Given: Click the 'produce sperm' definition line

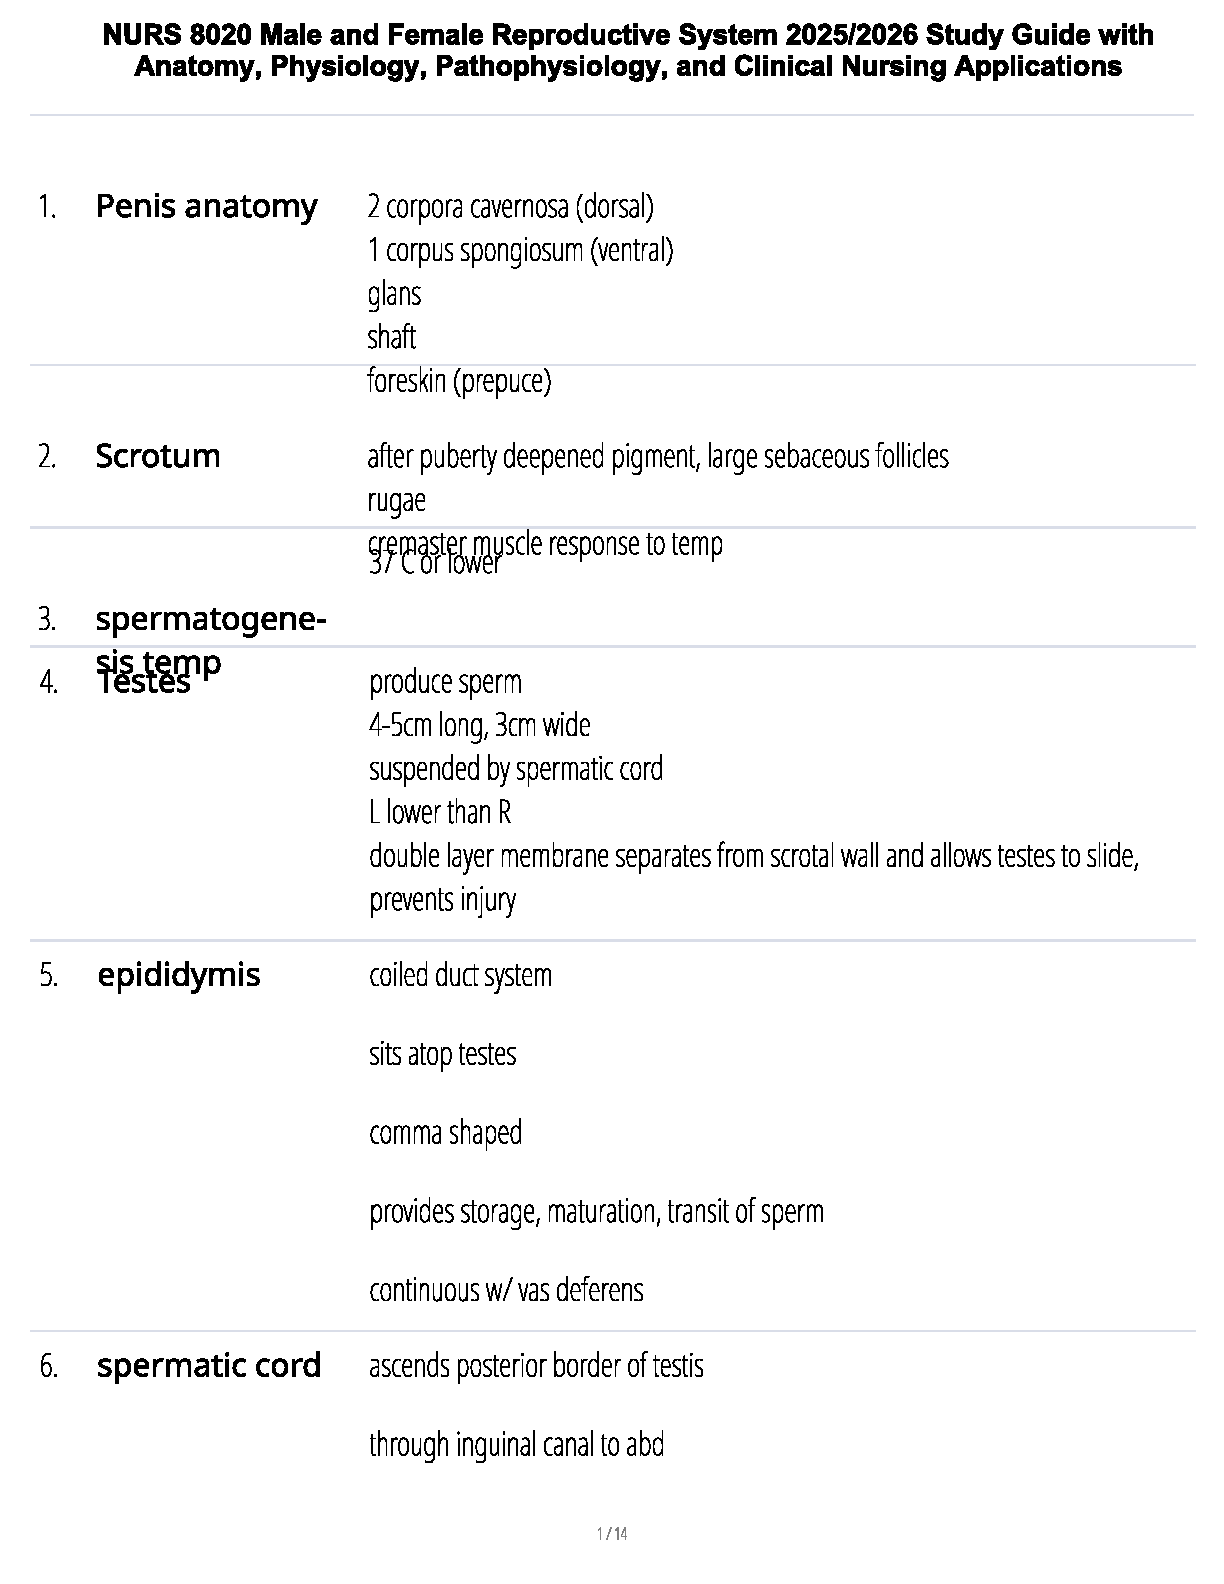Looking at the screenshot, I should [445, 683].
